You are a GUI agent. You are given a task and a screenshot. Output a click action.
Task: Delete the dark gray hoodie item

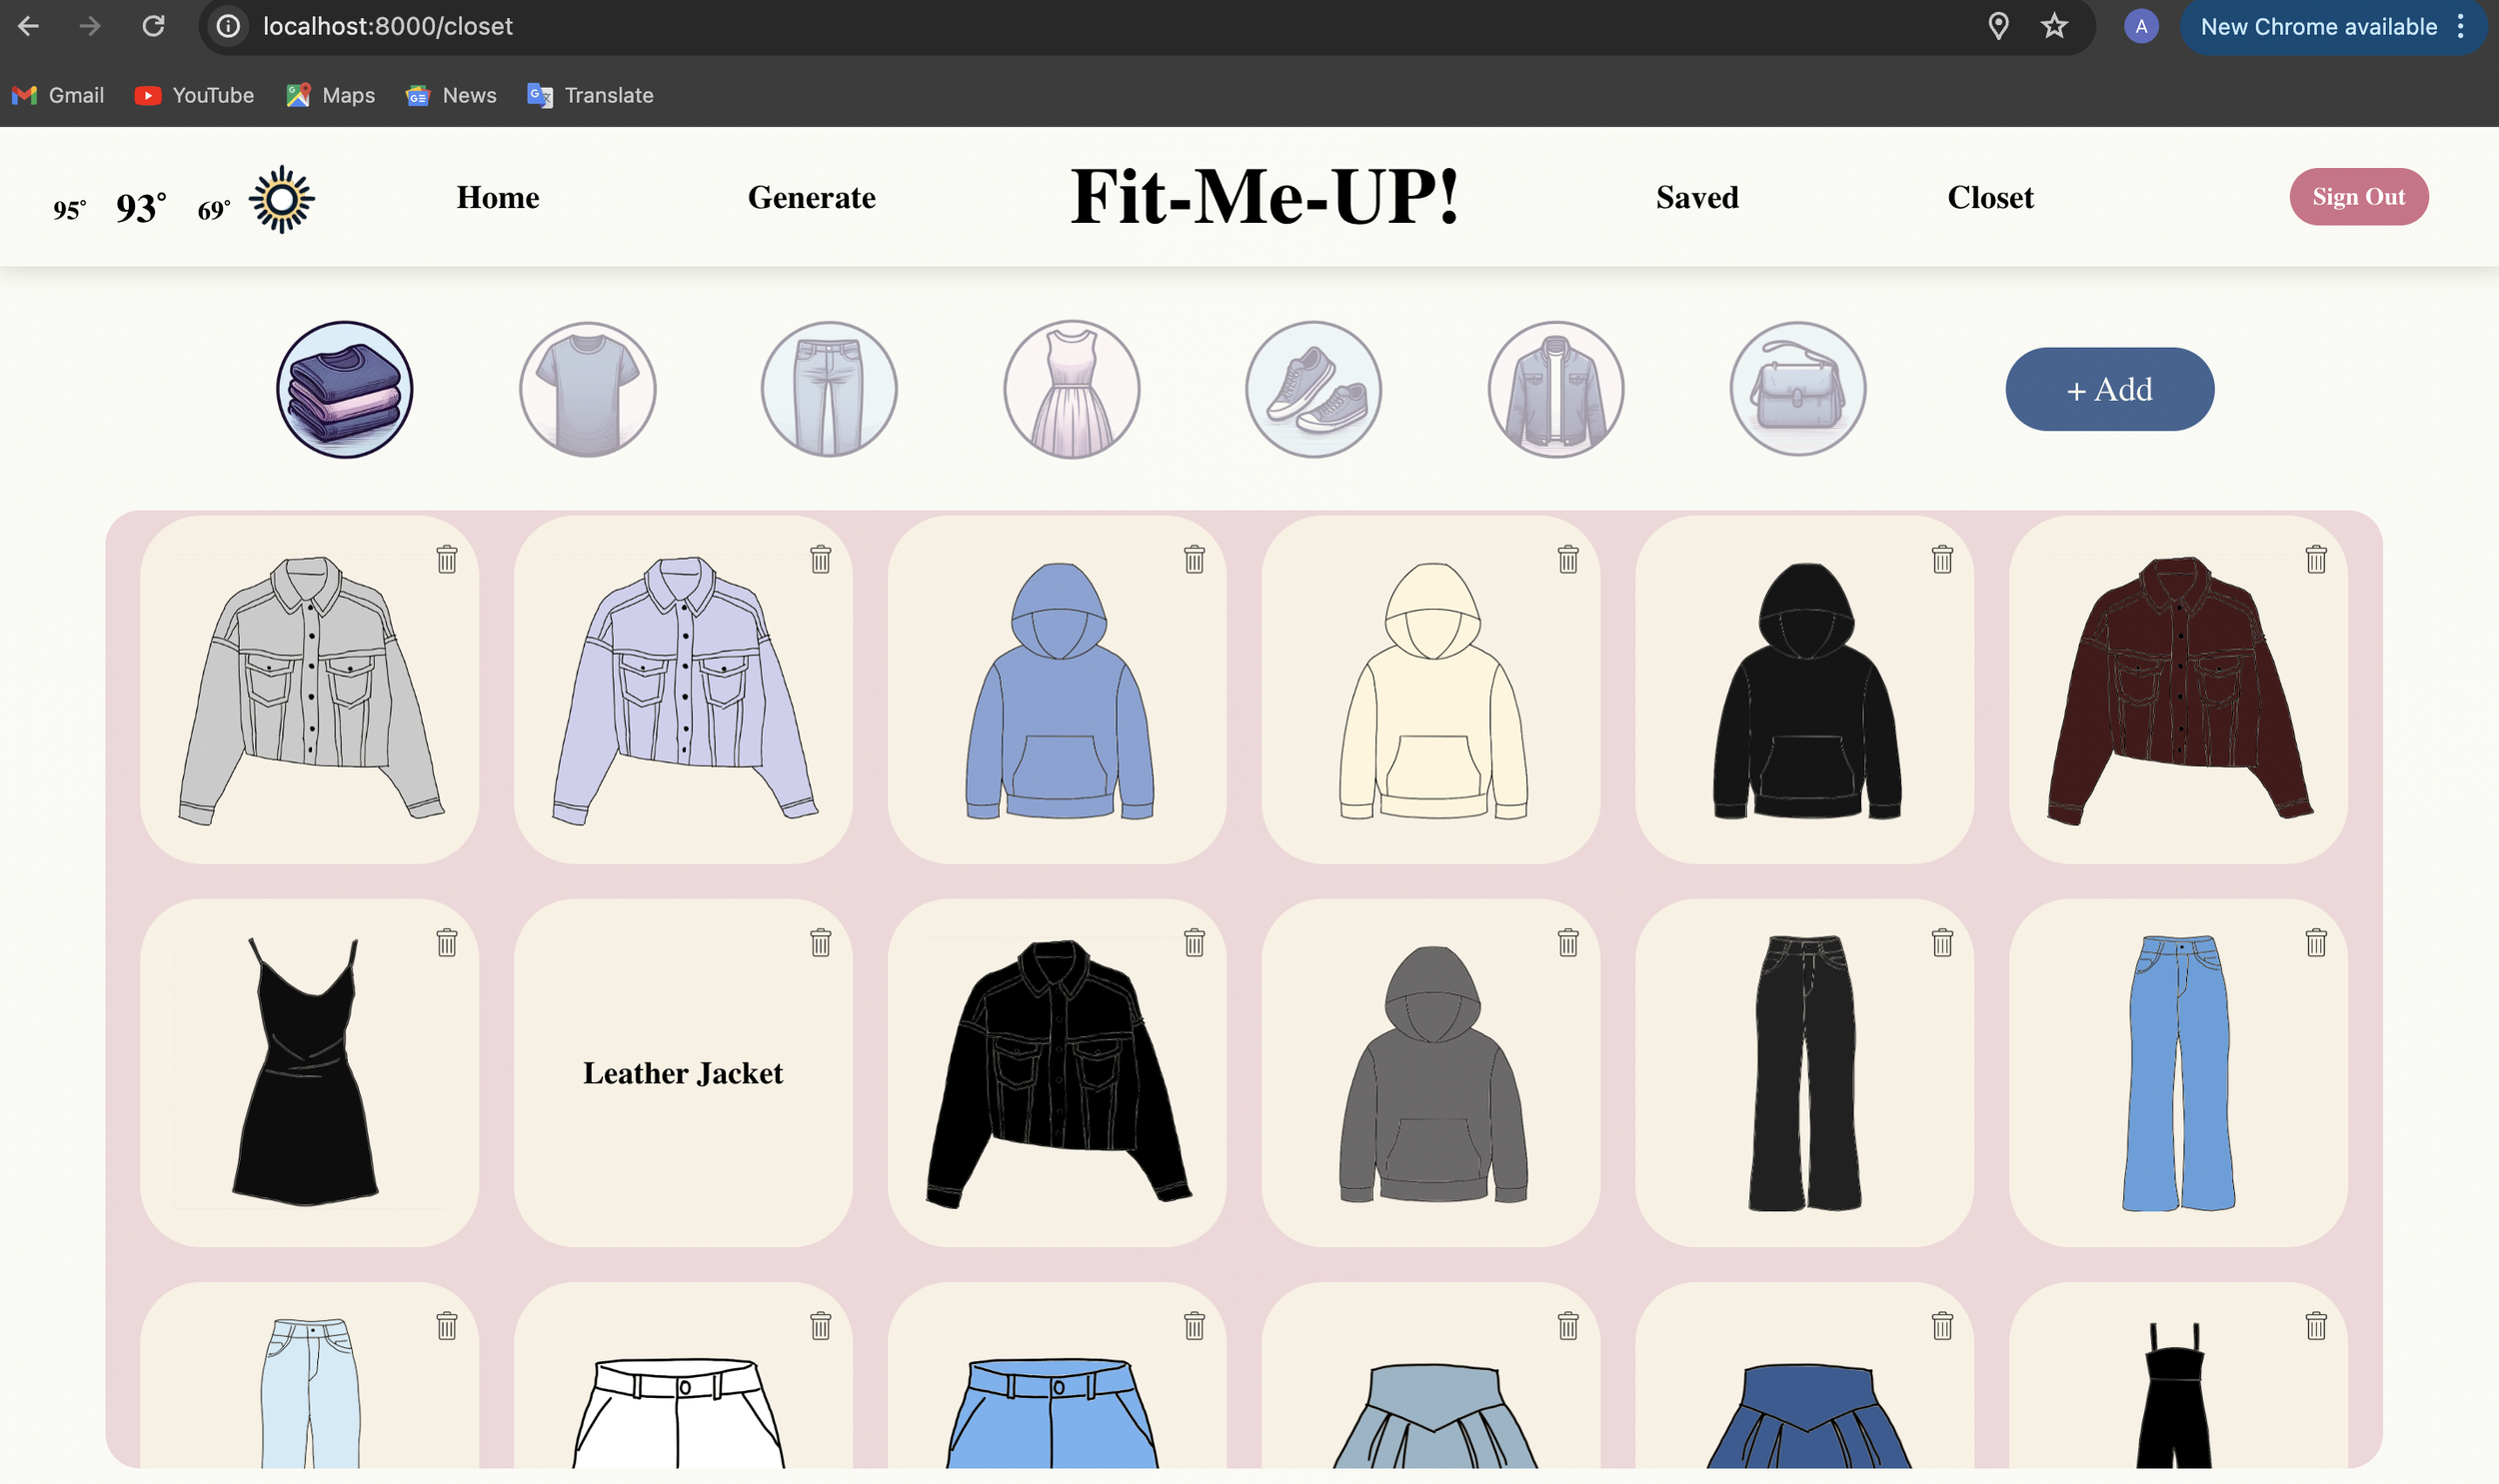(x=1568, y=942)
